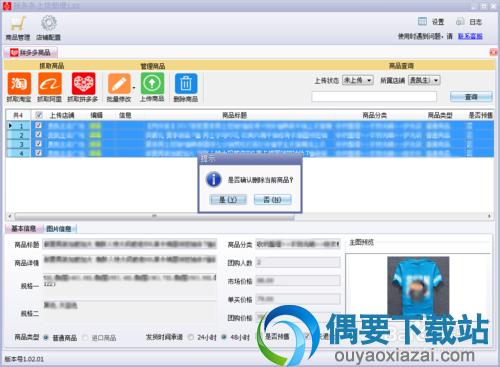The width and height of the screenshot is (500, 367).
Task: Toggle the select-all header checkbox
Action: click(39, 115)
